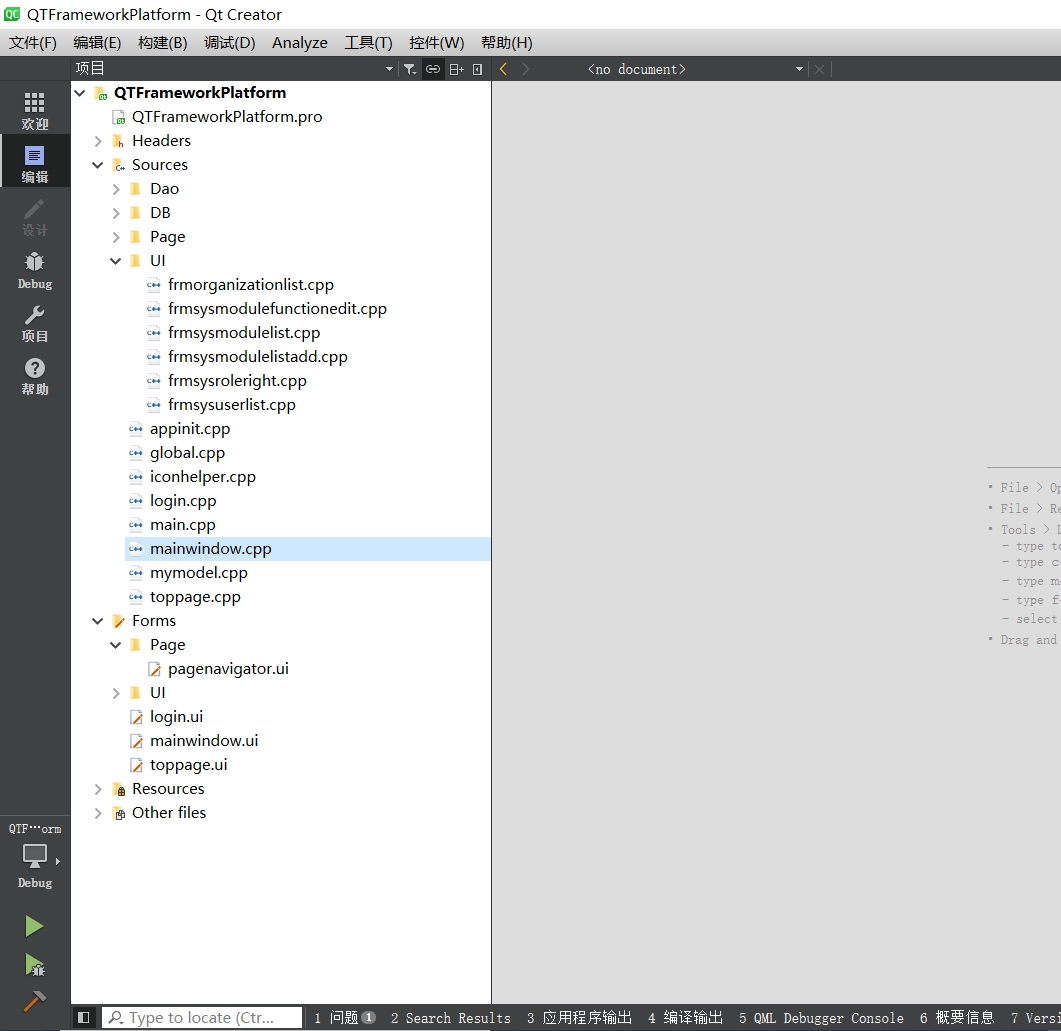
Task: Close the project side panel
Action: pos(478,69)
